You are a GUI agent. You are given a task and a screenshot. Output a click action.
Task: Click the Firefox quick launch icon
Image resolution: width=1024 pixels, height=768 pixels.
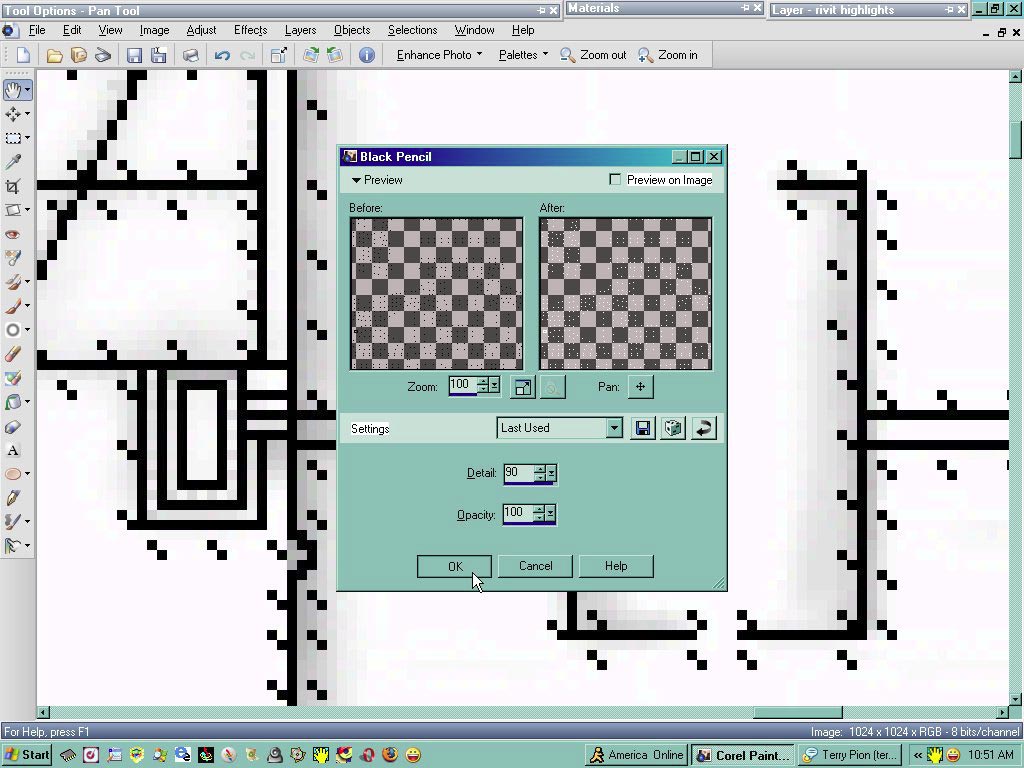pyautogui.click(x=390, y=755)
